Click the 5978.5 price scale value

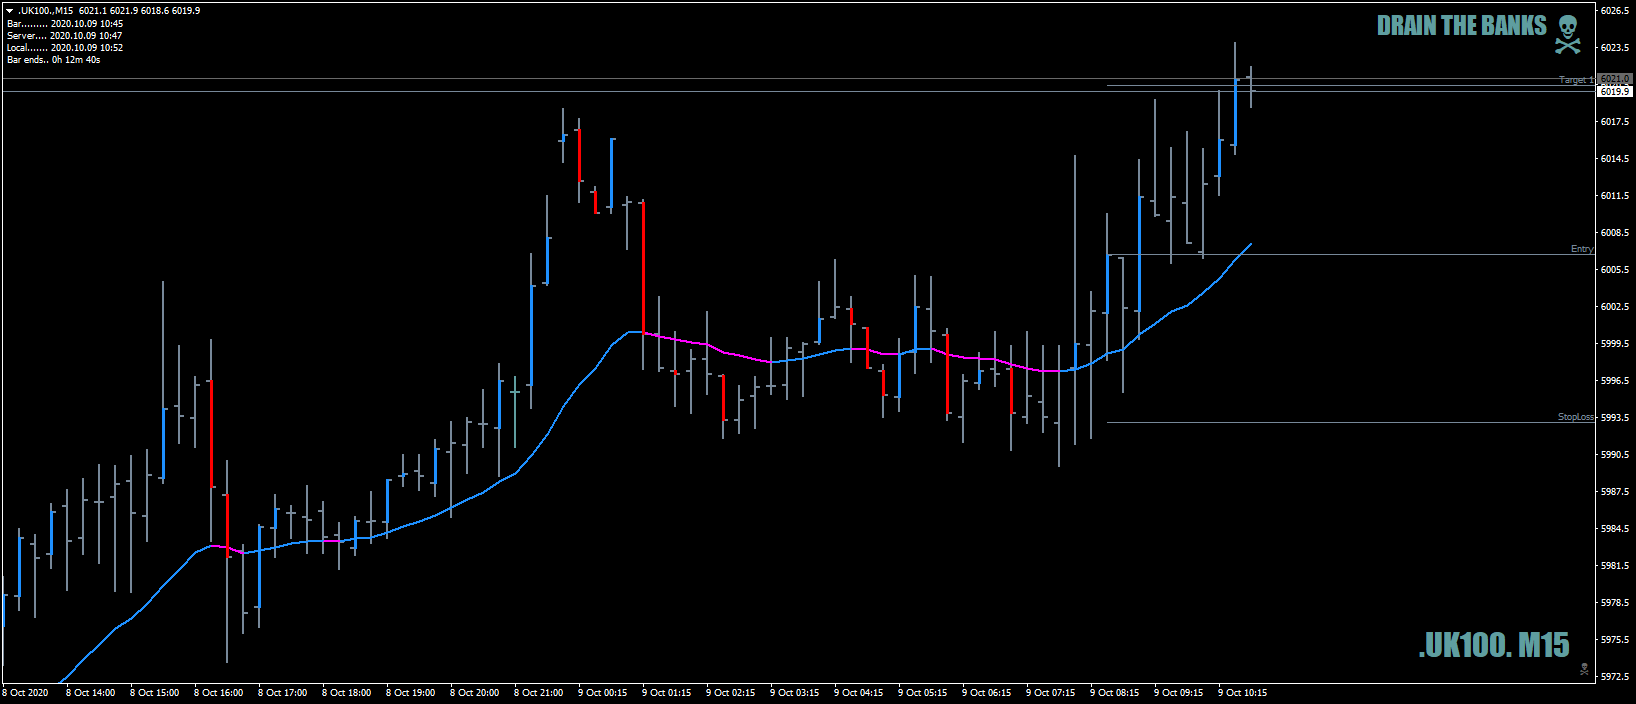1614,602
